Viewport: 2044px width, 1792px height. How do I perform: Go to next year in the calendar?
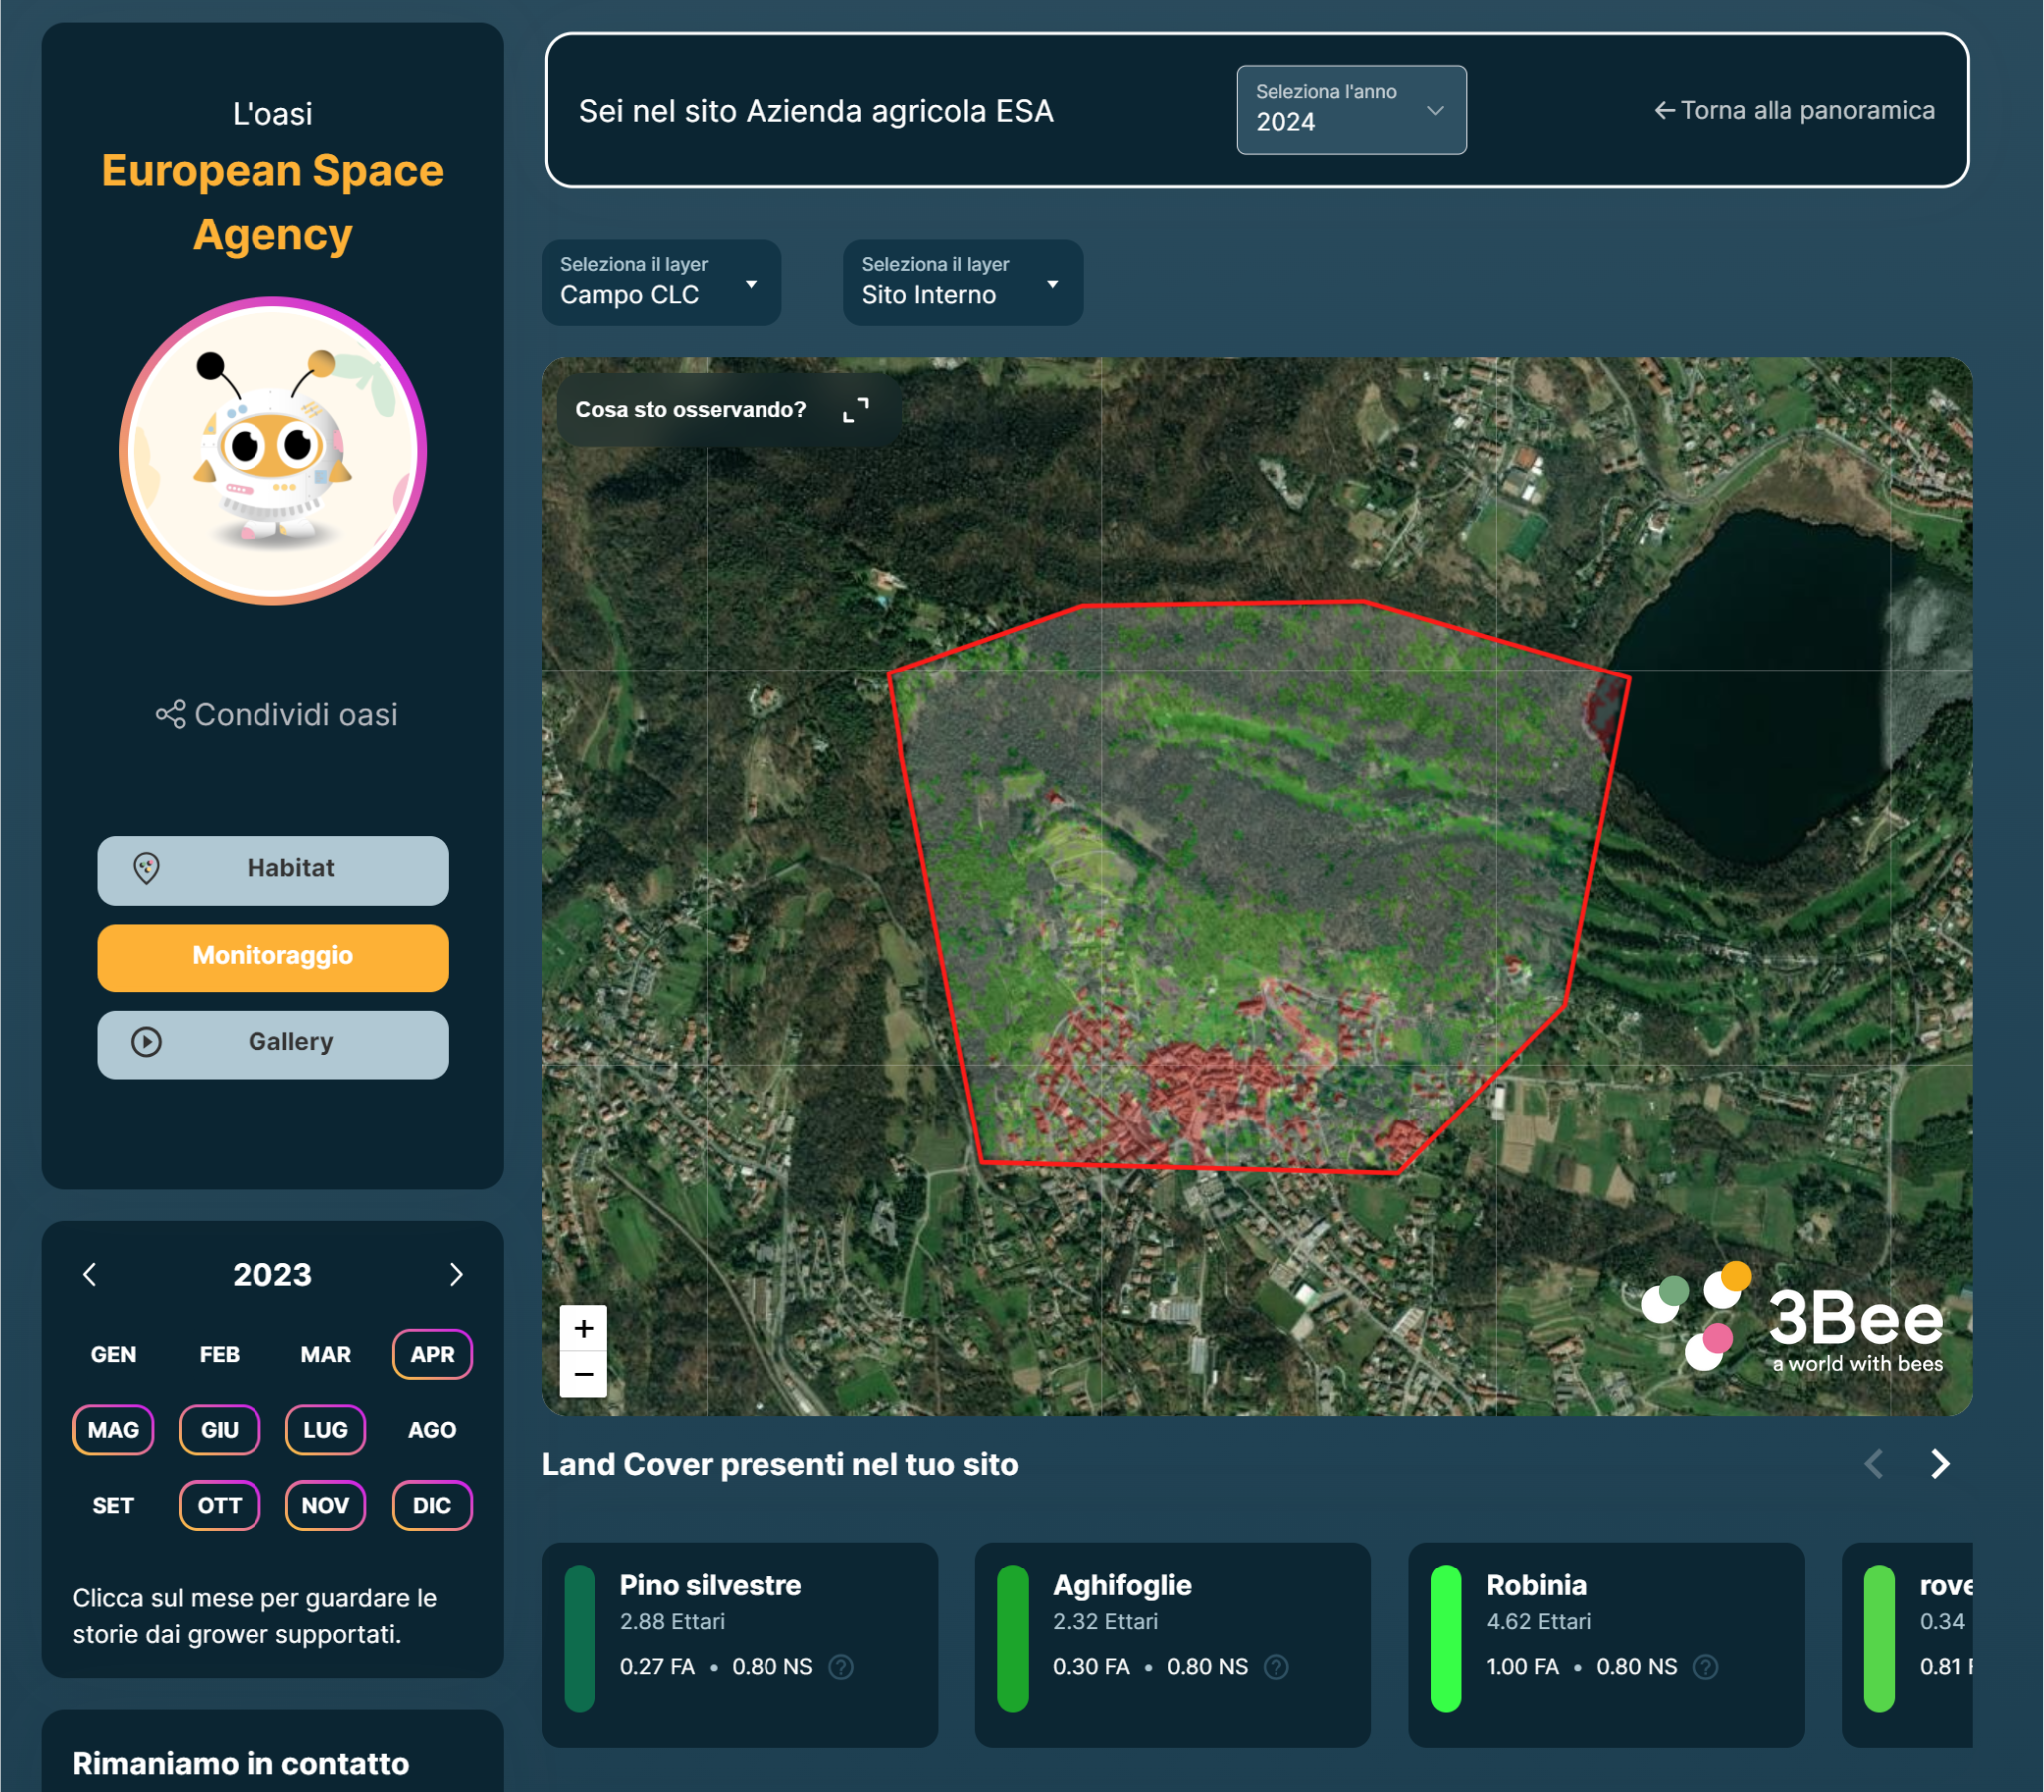[x=456, y=1275]
